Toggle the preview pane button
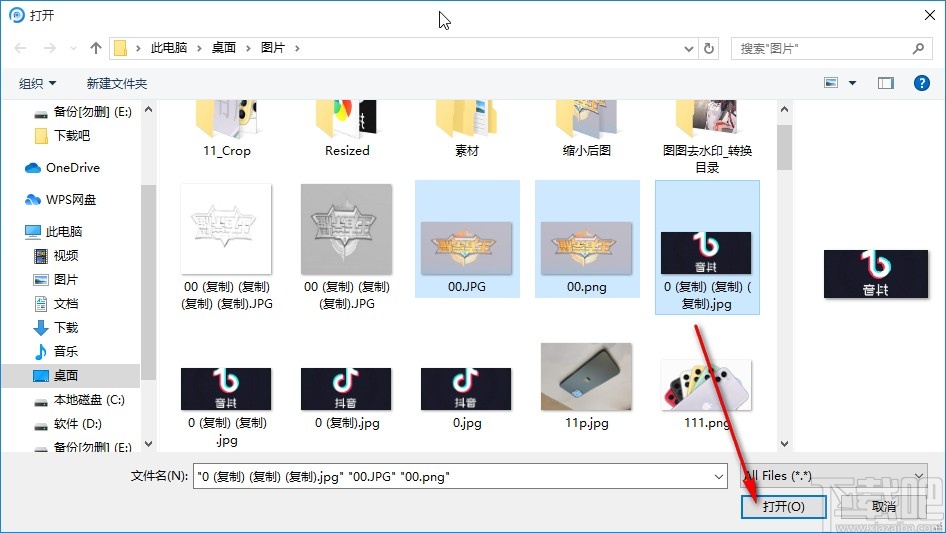Image resolution: width=946 pixels, height=533 pixels. [x=886, y=83]
